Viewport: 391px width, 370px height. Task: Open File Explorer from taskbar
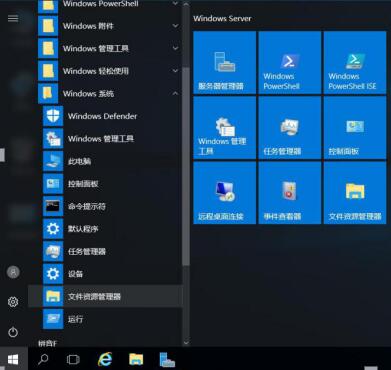point(136,359)
